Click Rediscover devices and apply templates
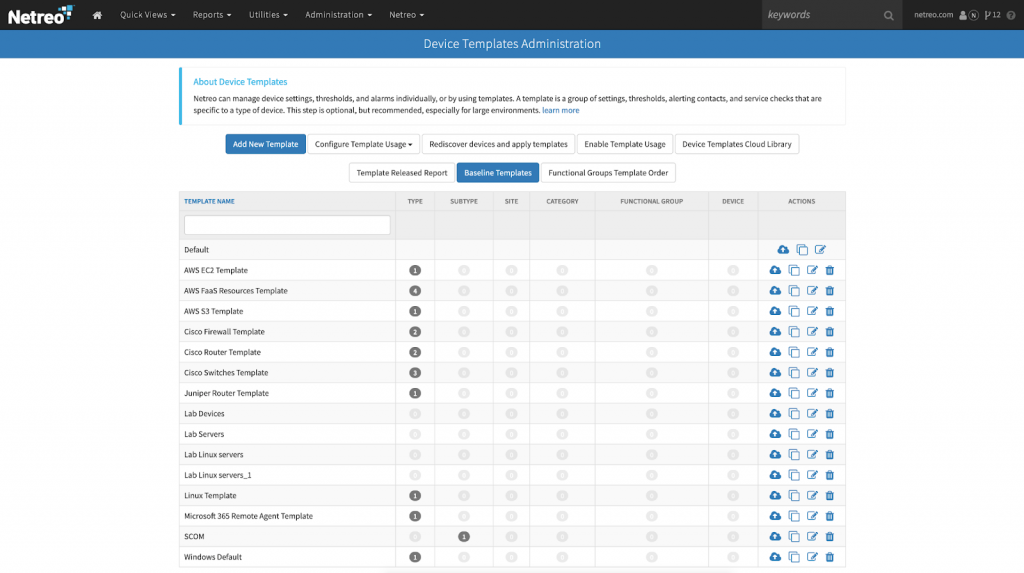Viewport: 1024px width, 573px height. [x=498, y=144]
